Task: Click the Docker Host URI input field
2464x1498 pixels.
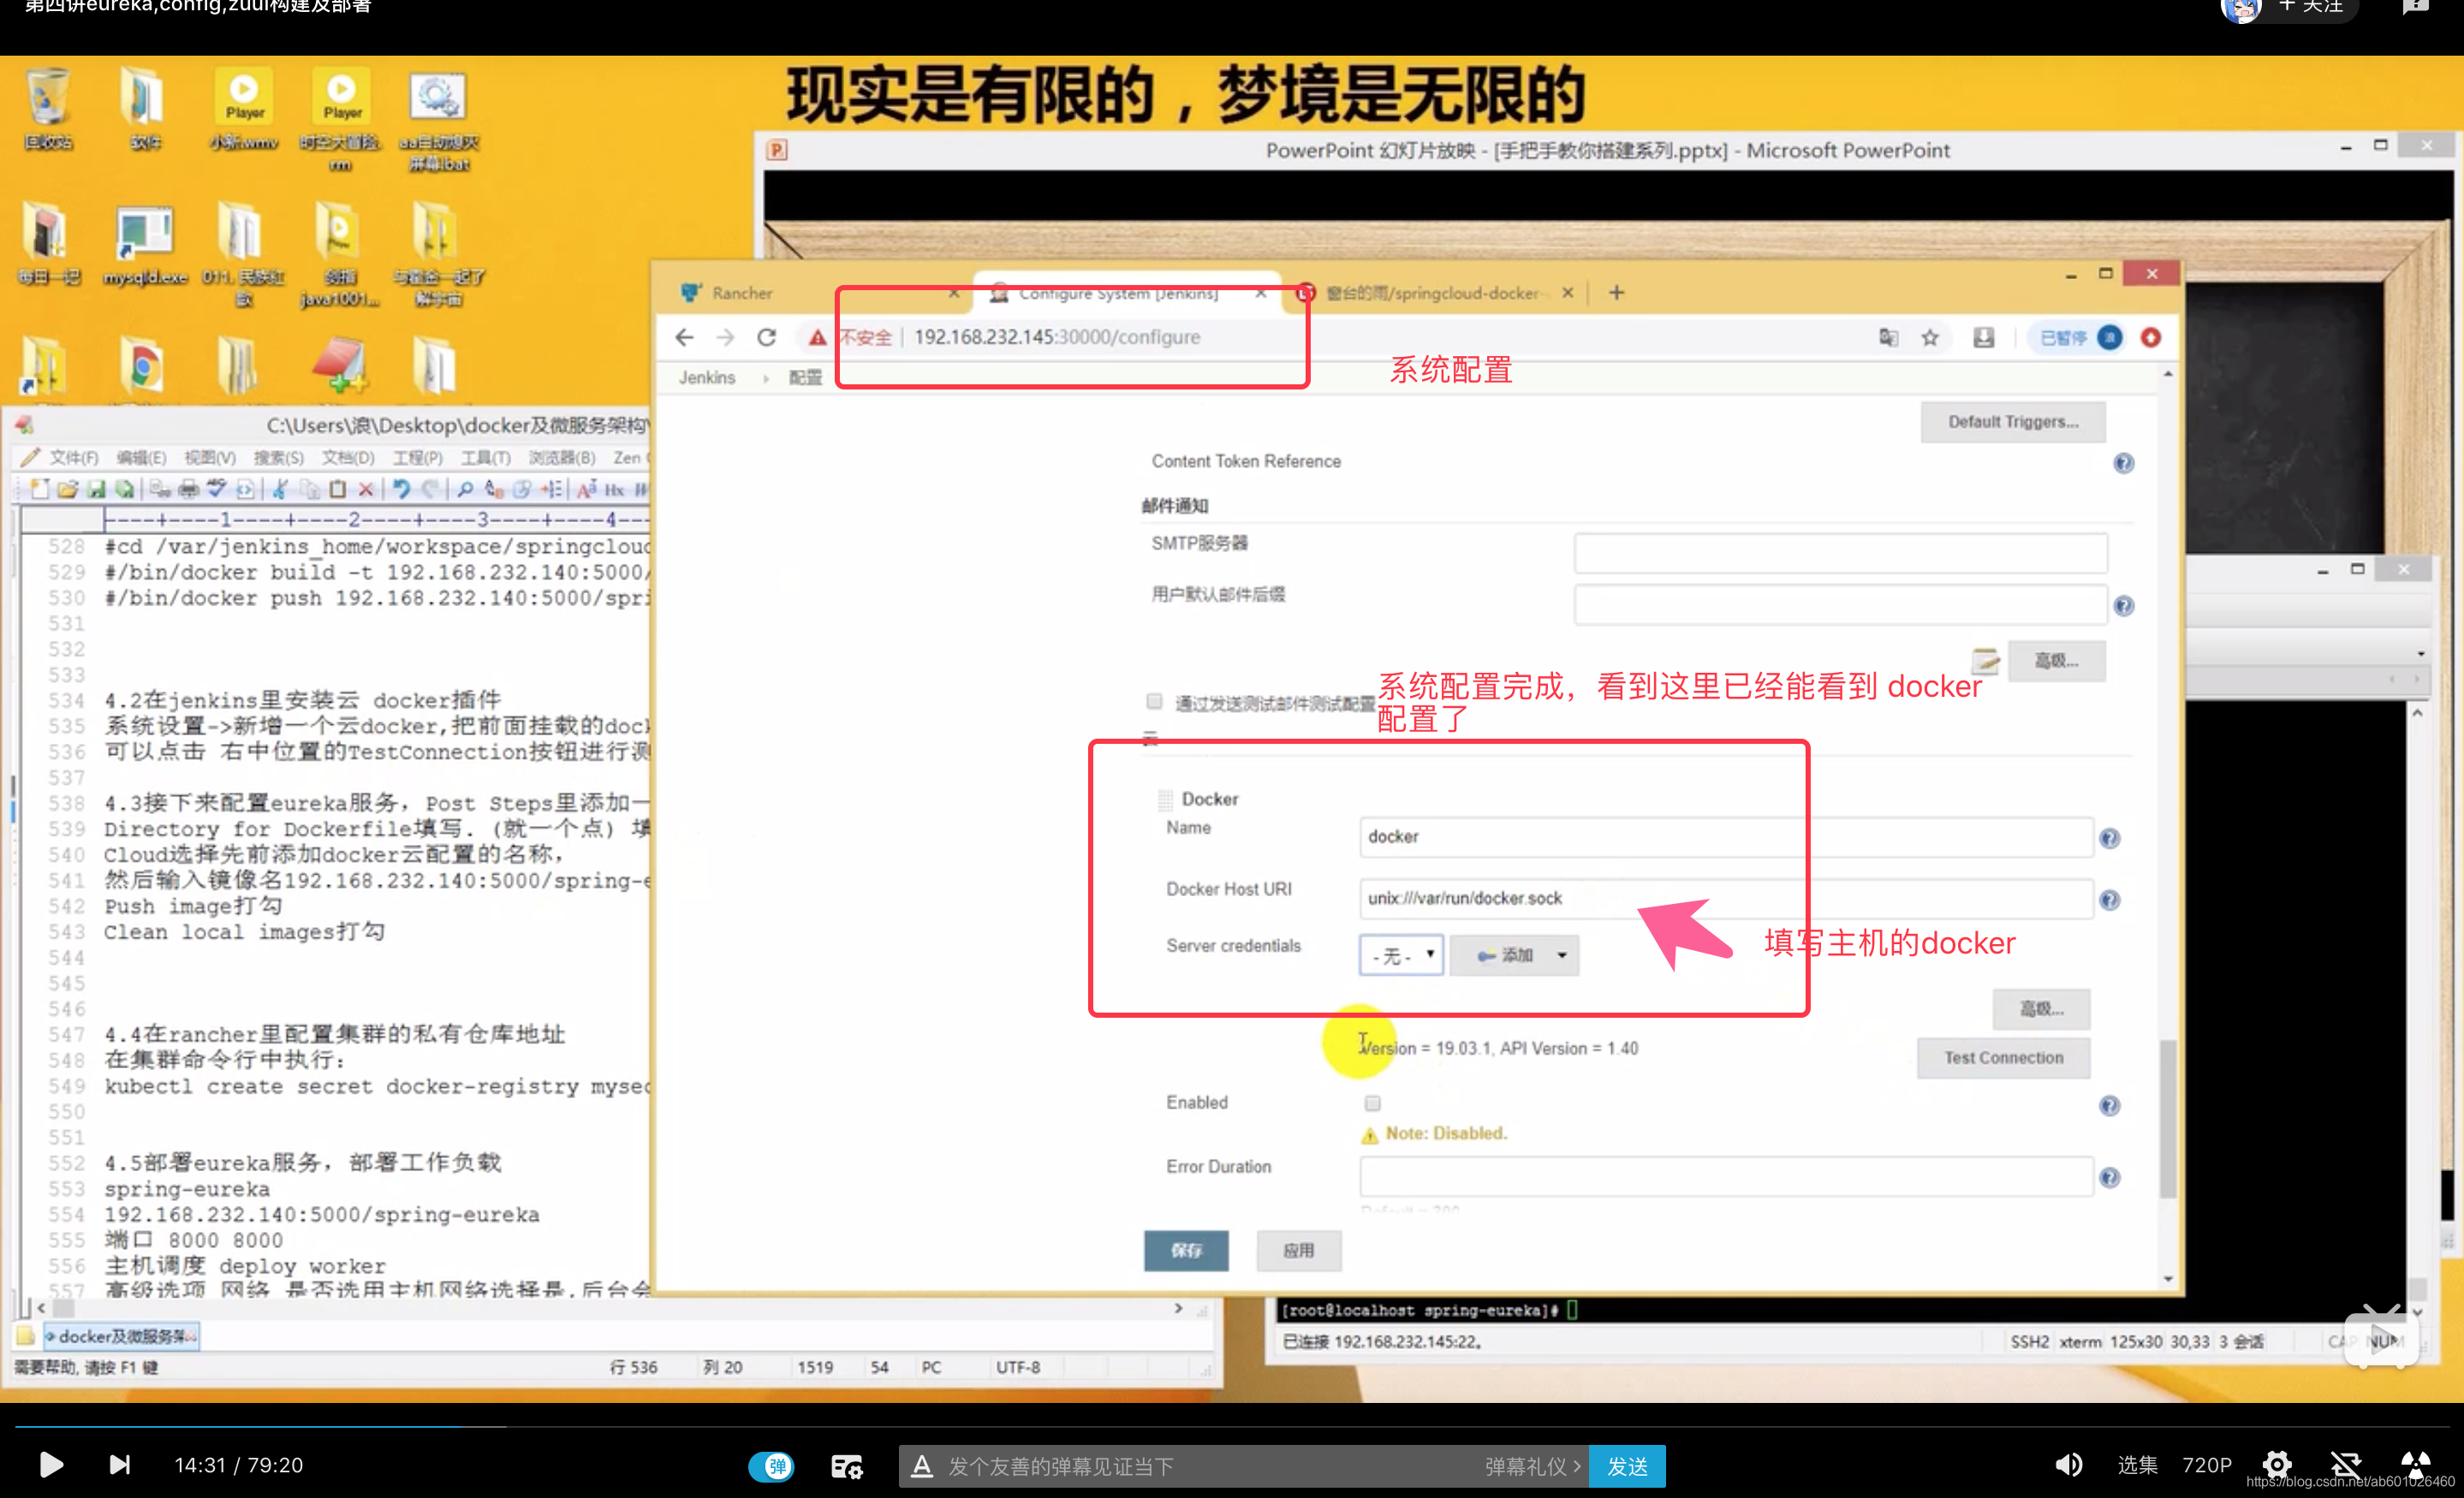Action: [x=1726, y=899]
